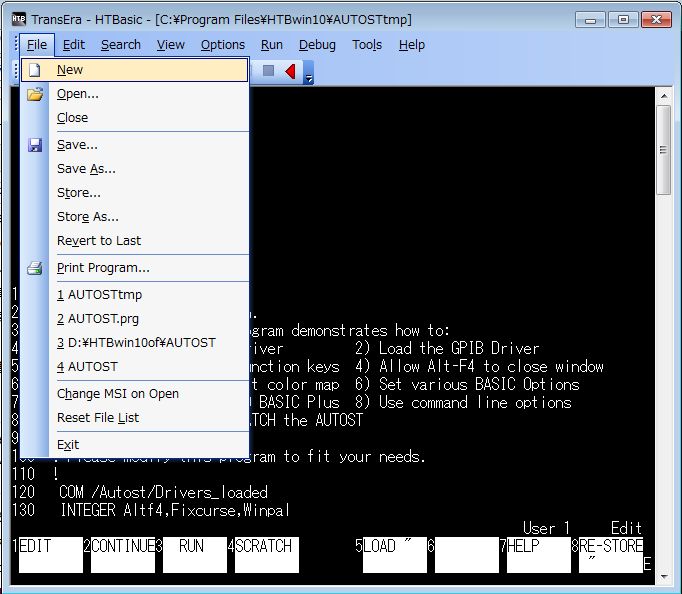Open recent file 2 AUTOST.prg
This screenshot has width=682, height=594.
tap(135, 319)
